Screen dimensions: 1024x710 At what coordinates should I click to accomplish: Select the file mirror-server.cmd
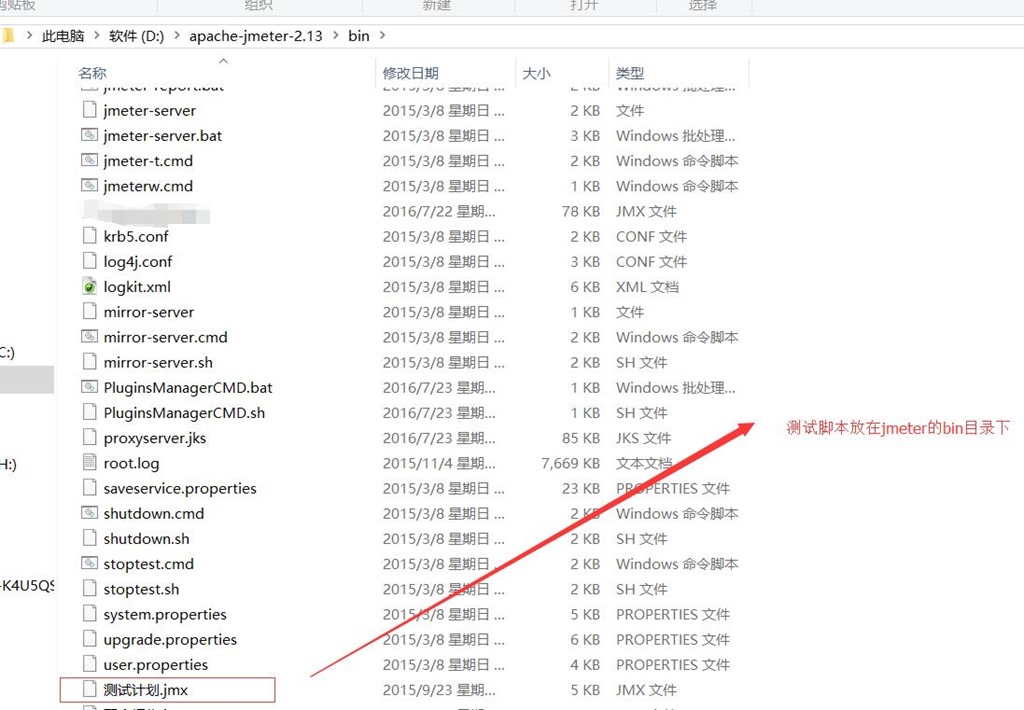[x=165, y=337]
